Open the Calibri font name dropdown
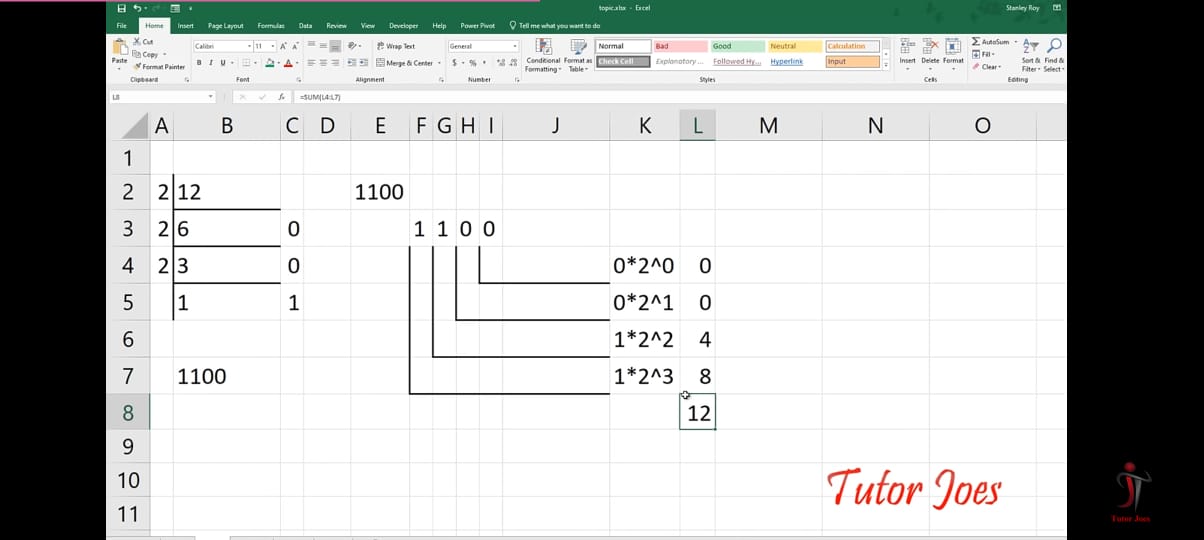 coord(248,46)
